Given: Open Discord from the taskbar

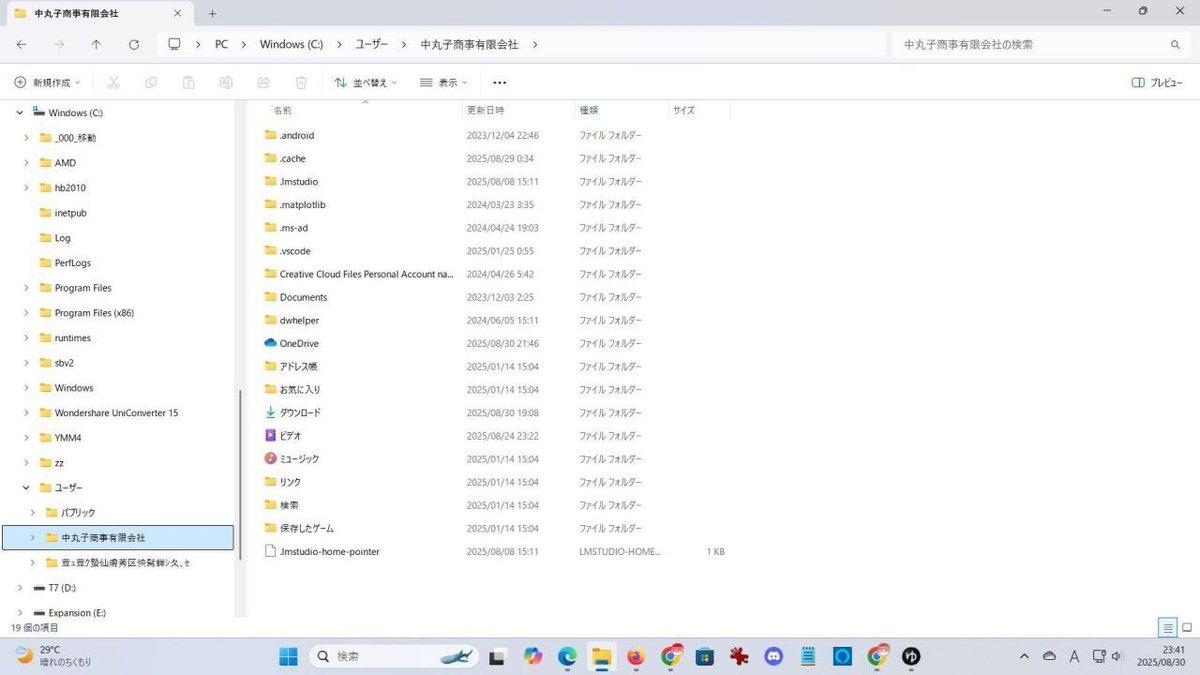Looking at the screenshot, I should [773, 657].
